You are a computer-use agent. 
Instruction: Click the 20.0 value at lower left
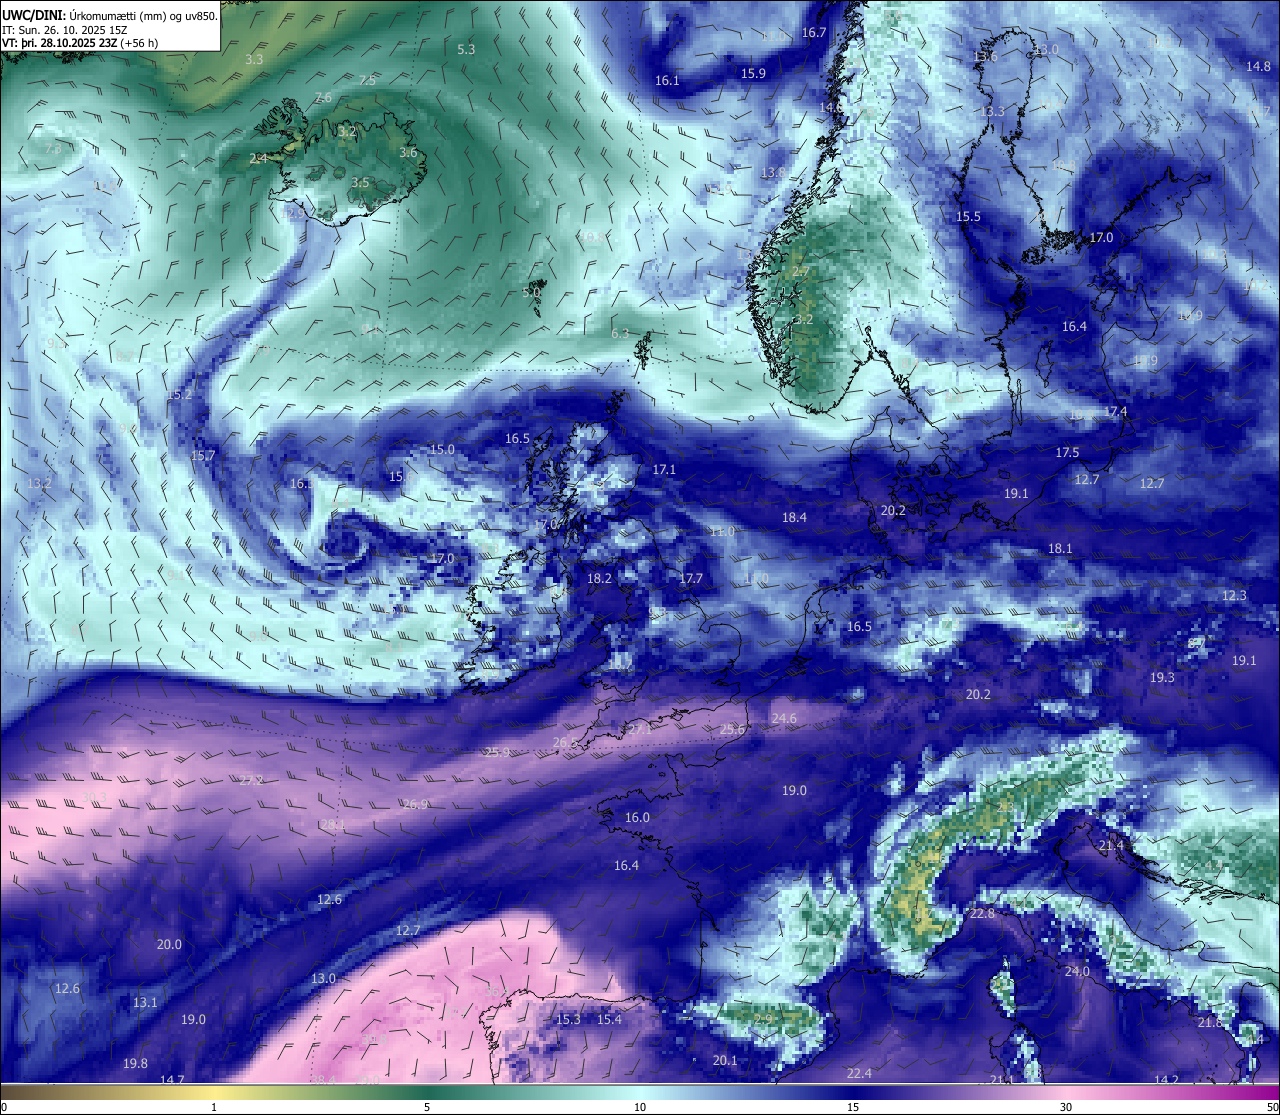click(x=169, y=944)
